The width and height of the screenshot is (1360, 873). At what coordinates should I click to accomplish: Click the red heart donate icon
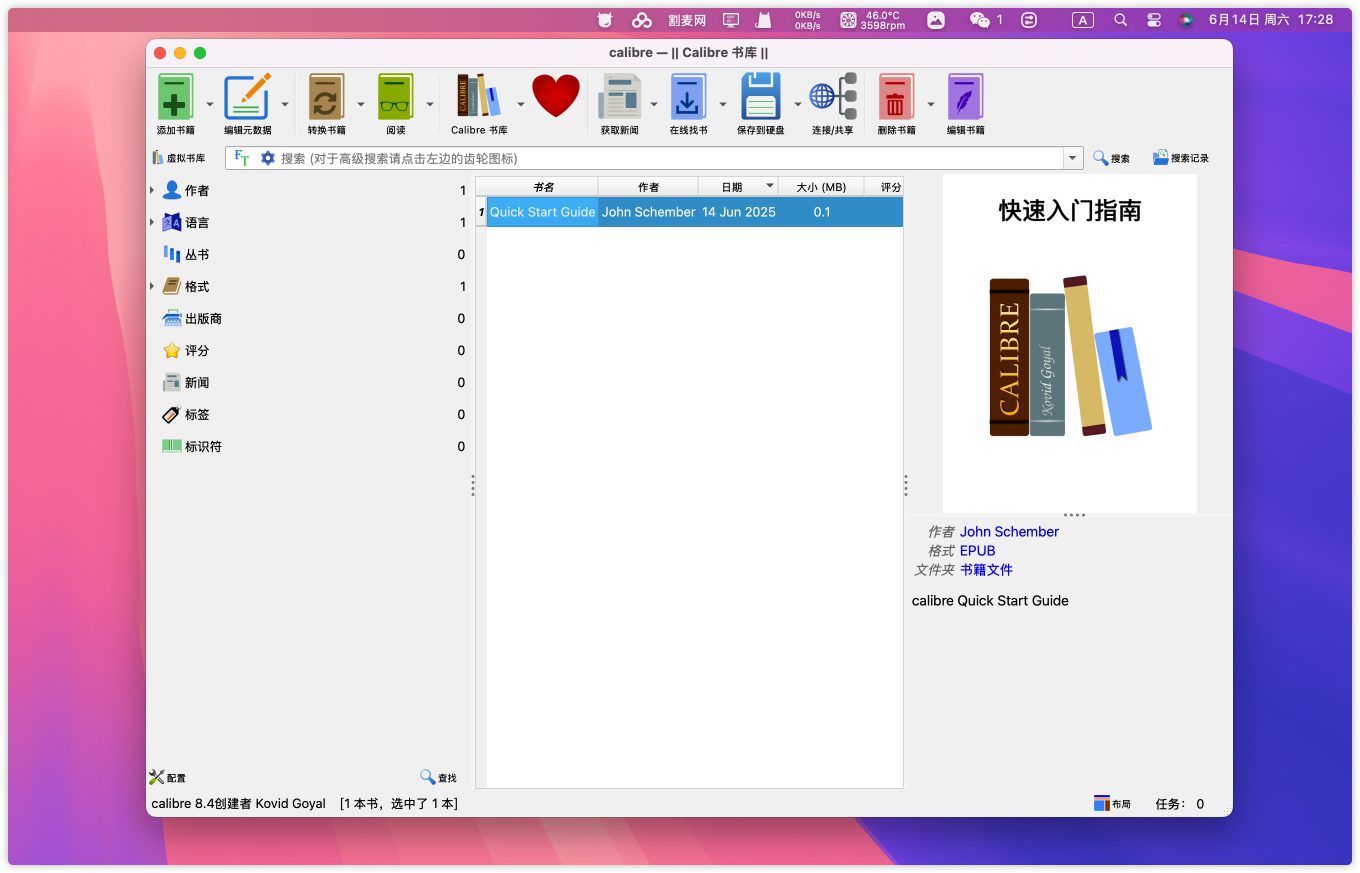pyautogui.click(x=555, y=96)
